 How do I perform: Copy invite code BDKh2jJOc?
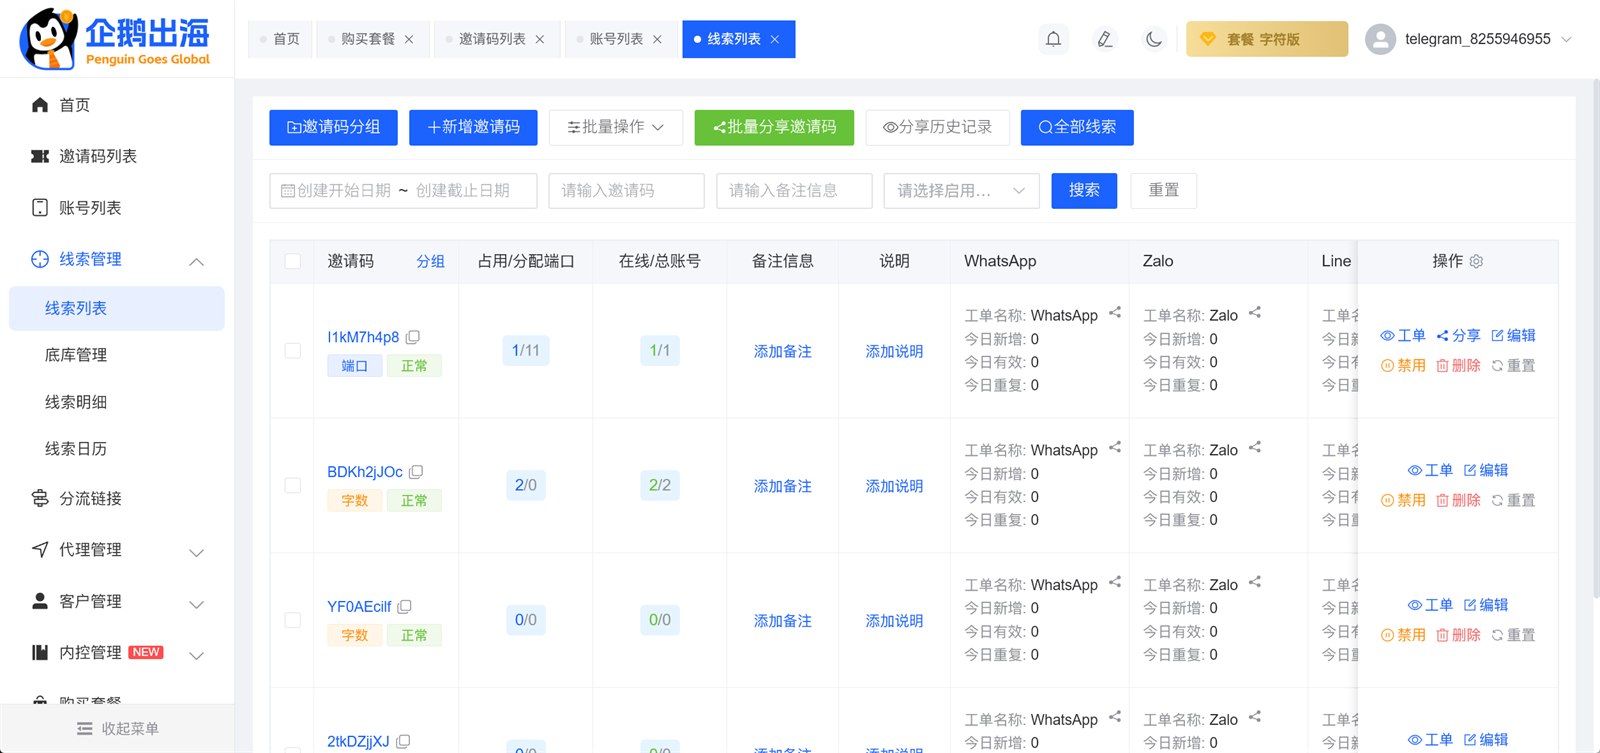point(416,471)
